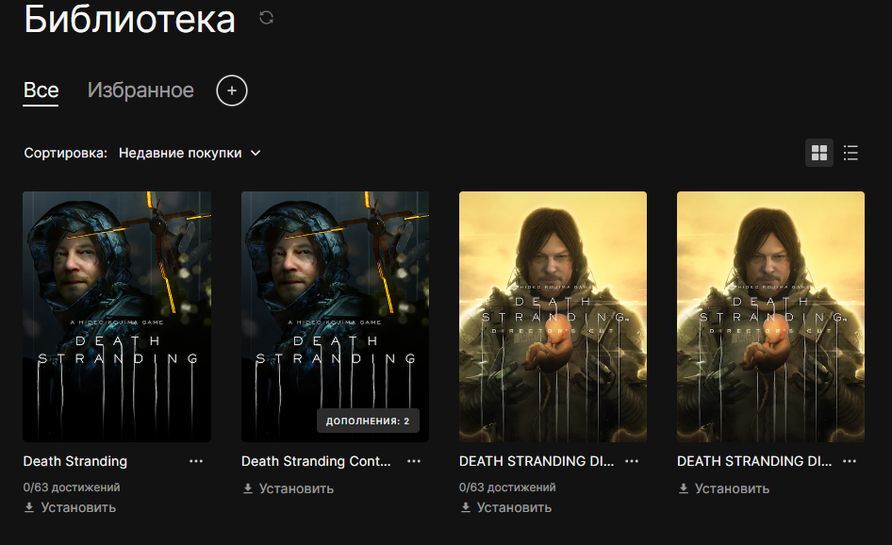Open last Director's Cut cover art
The image size is (892, 545).
[771, 316]
